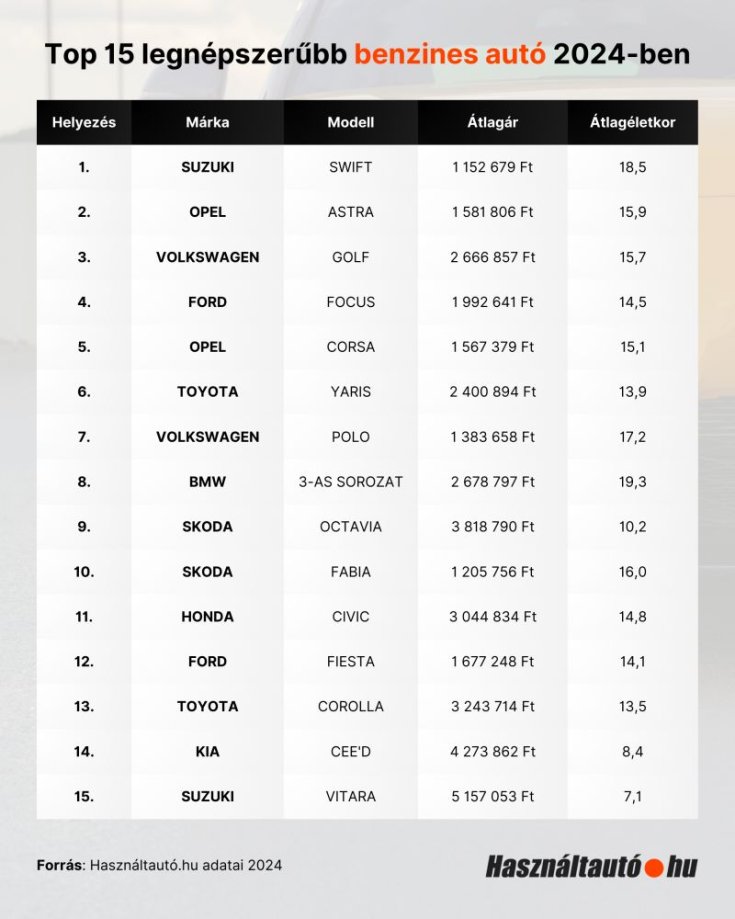Click the 3-AS SOROZAT model
Screen dimensions: 735x919
click(350, 482)
